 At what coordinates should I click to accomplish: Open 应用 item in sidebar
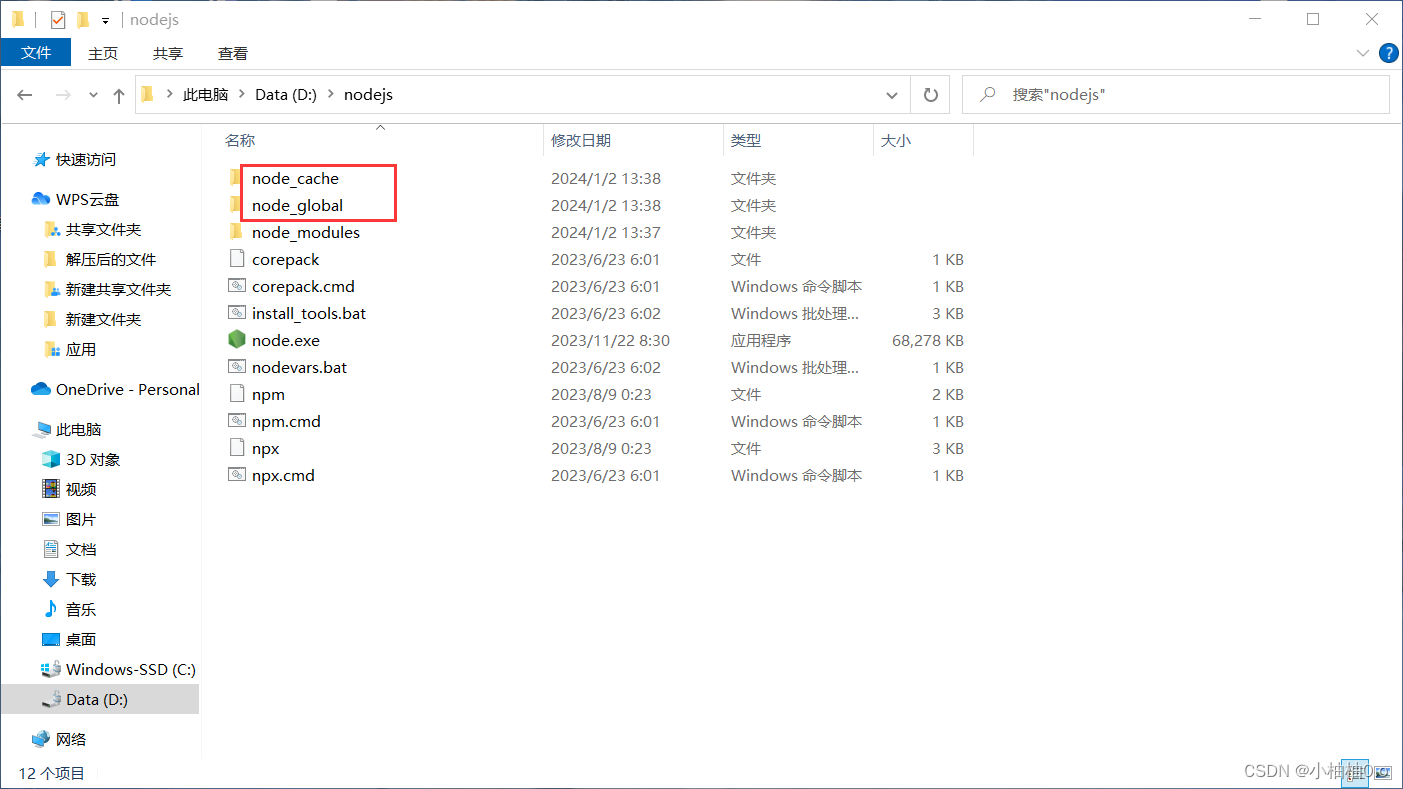(x=70, y=349)
